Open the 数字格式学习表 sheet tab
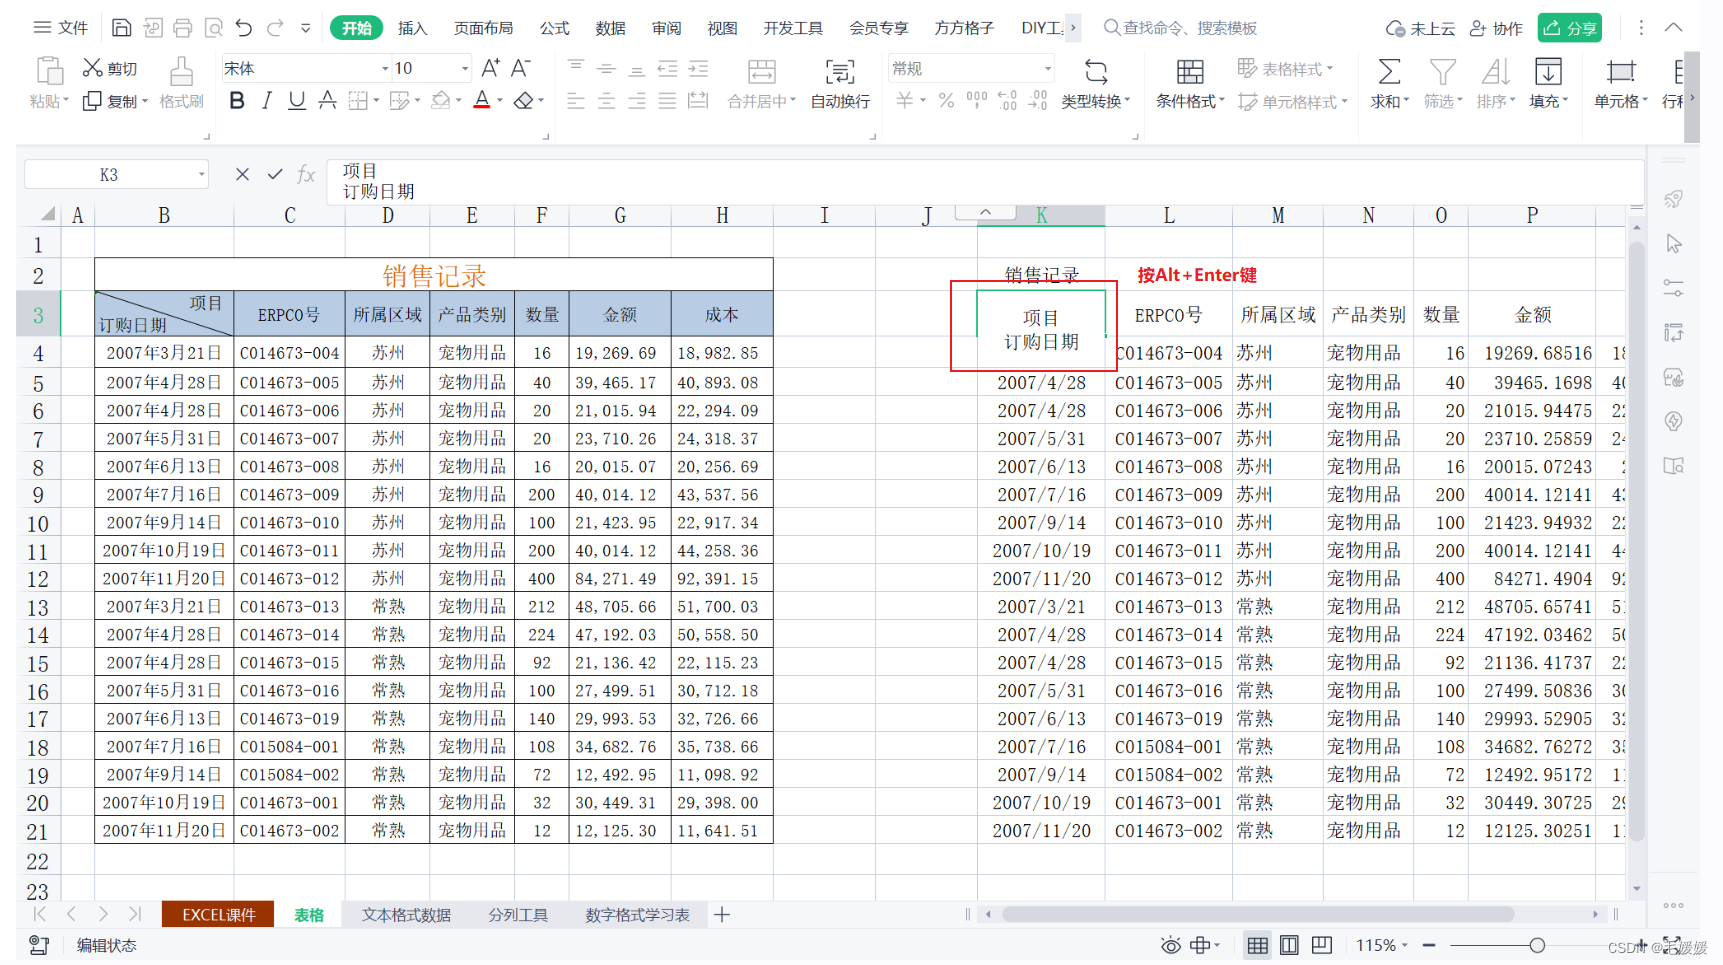This screenshot has height=965, width=1723. 637,914
